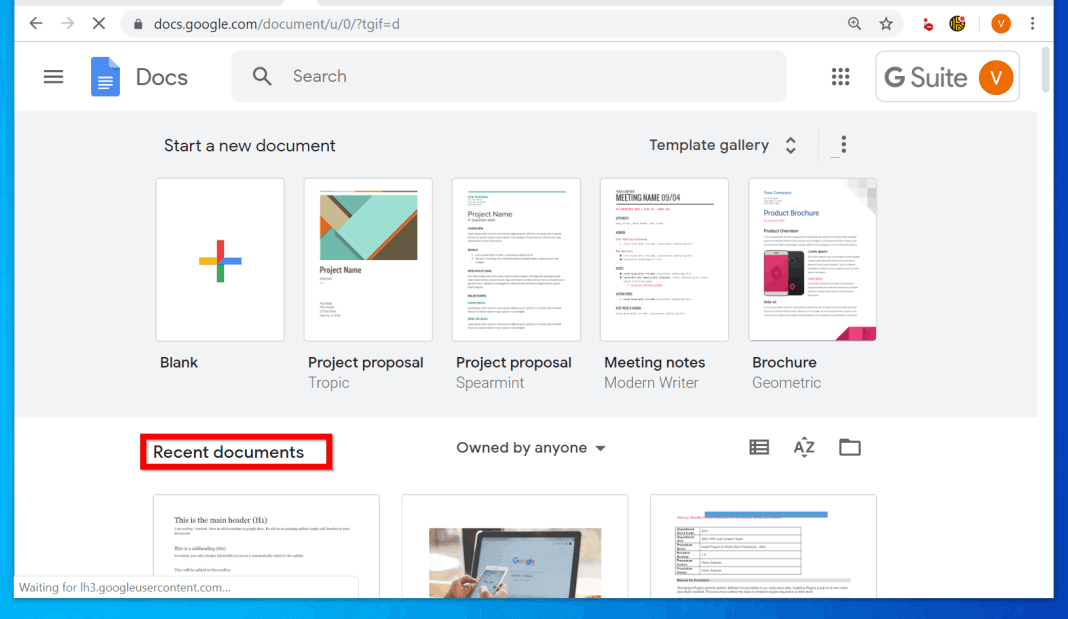The width and height of the screenshot is (1068, 619).
Task: Create a Blank document
Action: point(219,259)
